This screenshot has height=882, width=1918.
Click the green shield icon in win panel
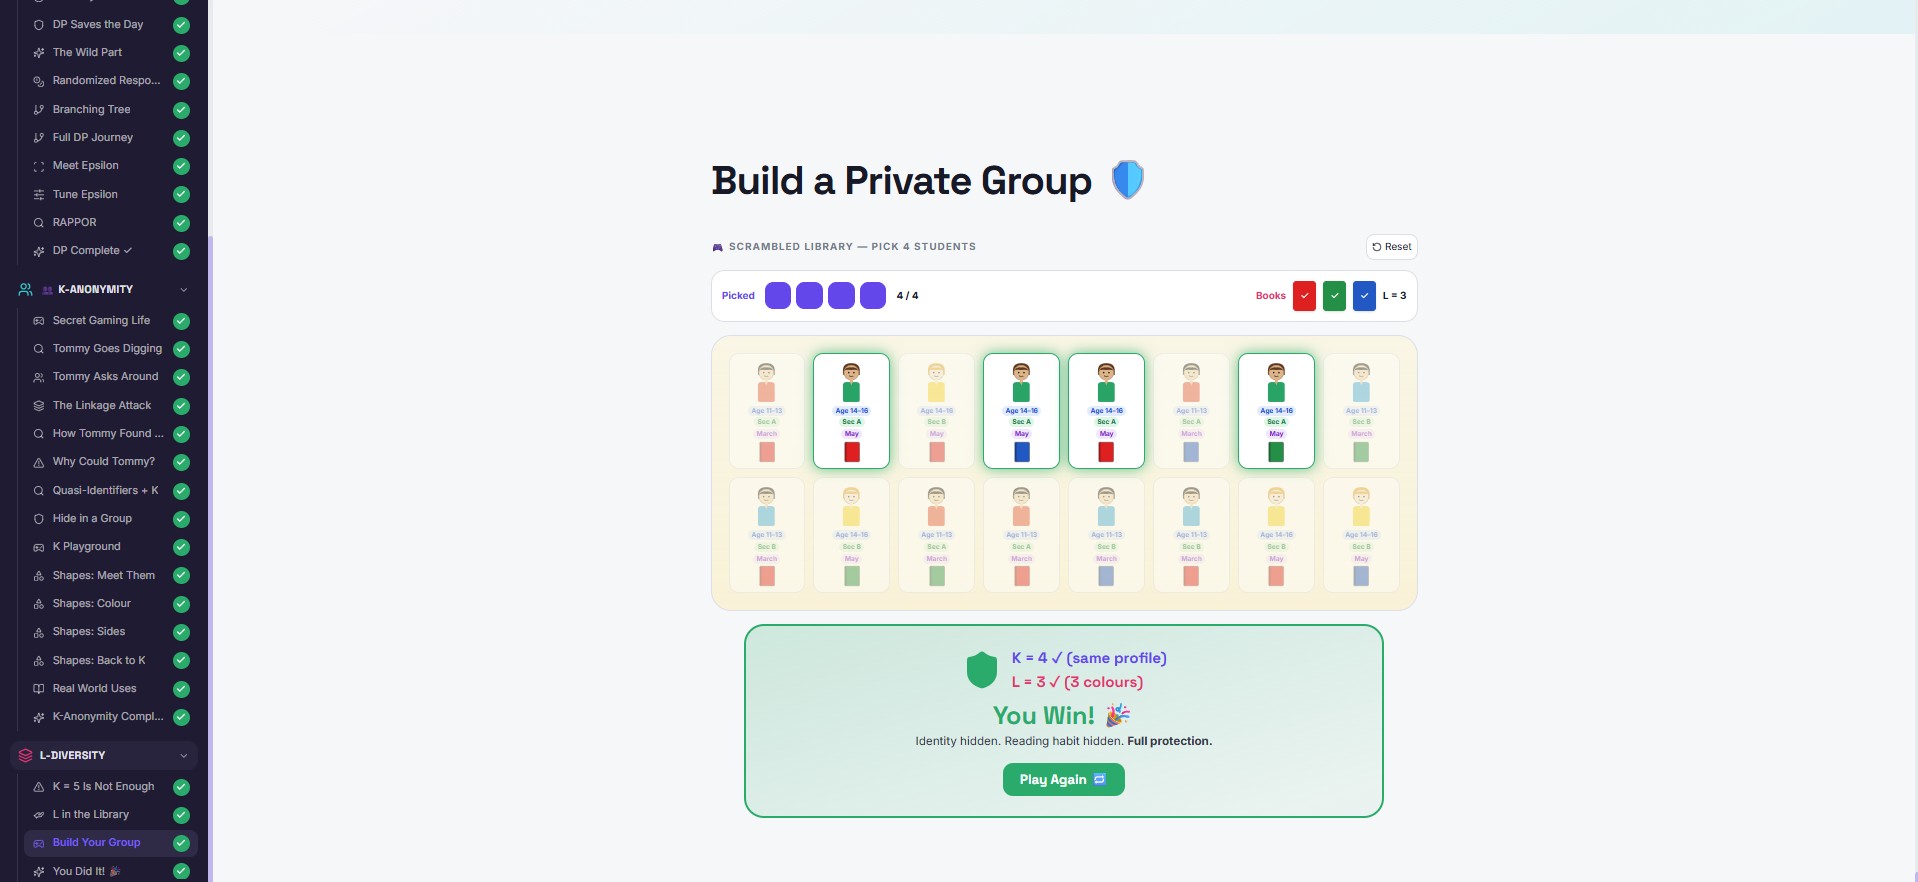(981, 670)
